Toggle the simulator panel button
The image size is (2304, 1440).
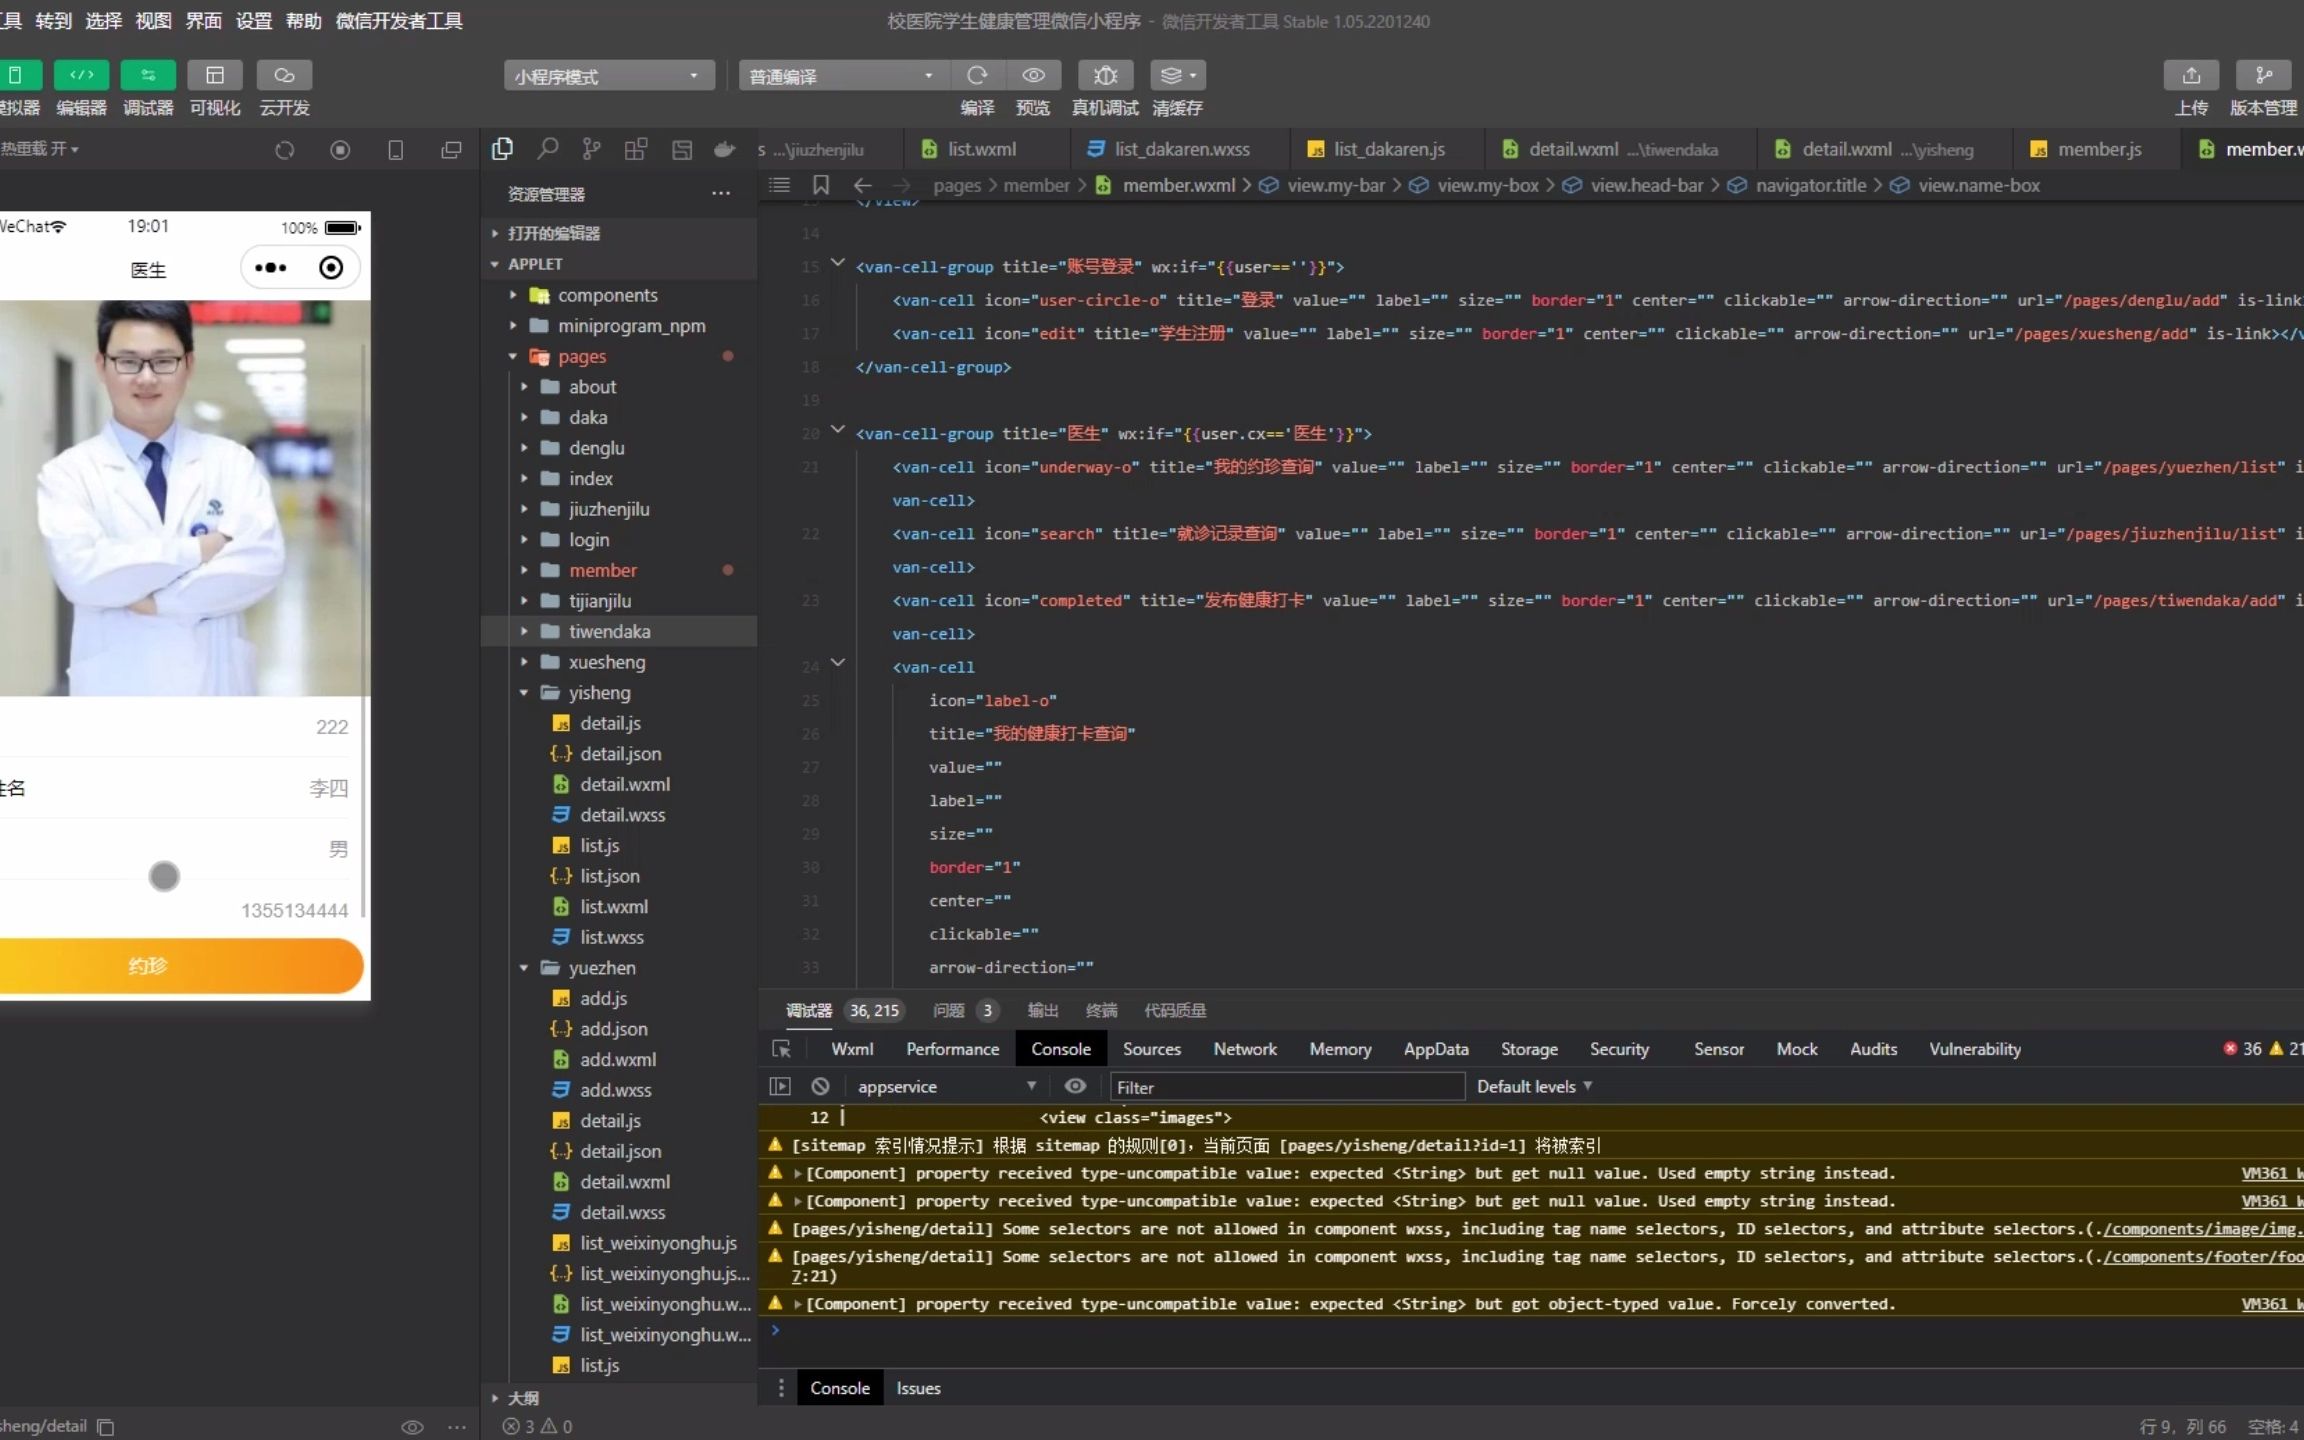coord(17,75)
